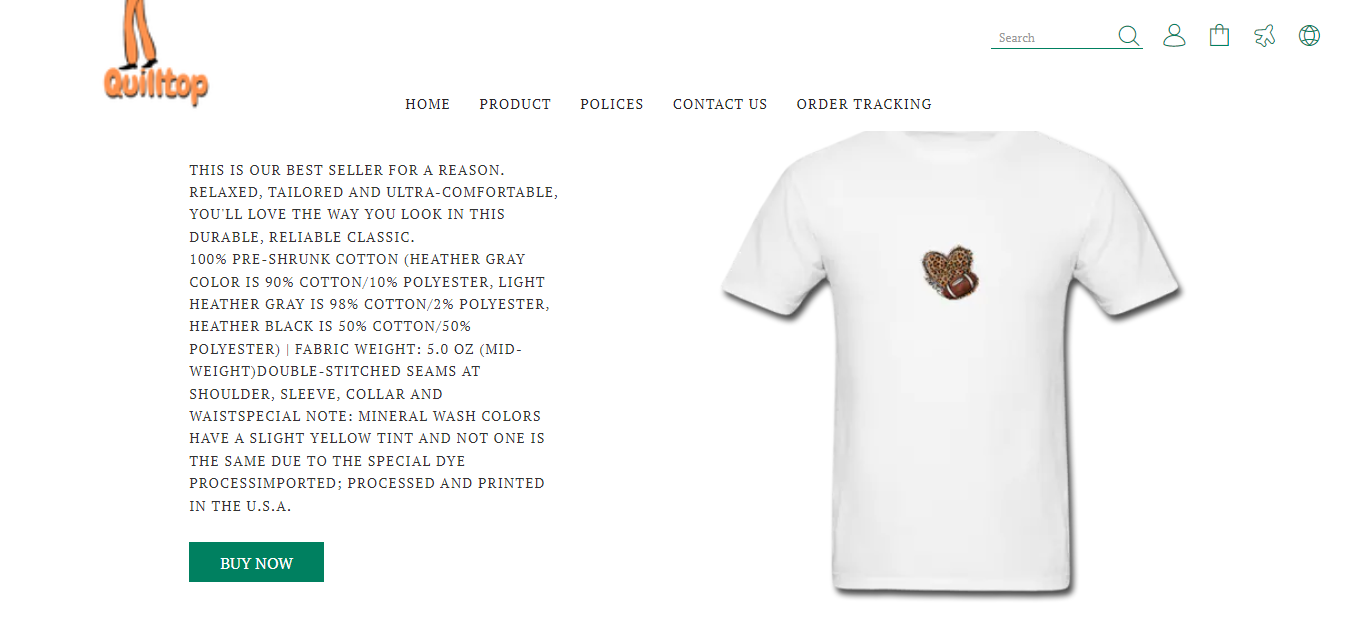Click the Quilltop logo text
This screenshot has height=635, width=1366.
pyautogui.click(x=156, y=84)
